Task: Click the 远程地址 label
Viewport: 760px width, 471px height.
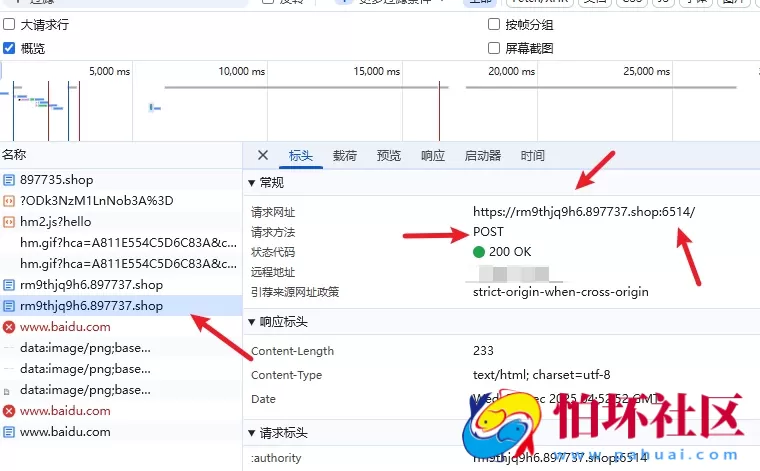Action: (x=273, y=272)
